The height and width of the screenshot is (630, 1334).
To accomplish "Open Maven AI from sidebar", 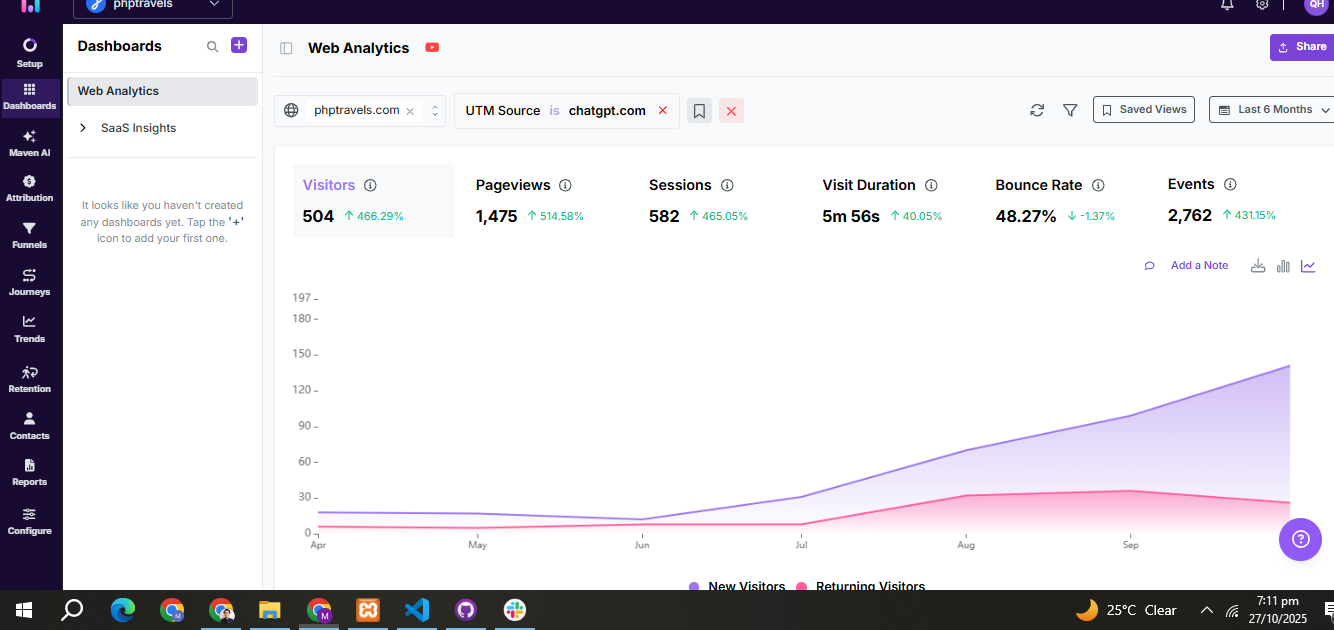I will [29, 143].
